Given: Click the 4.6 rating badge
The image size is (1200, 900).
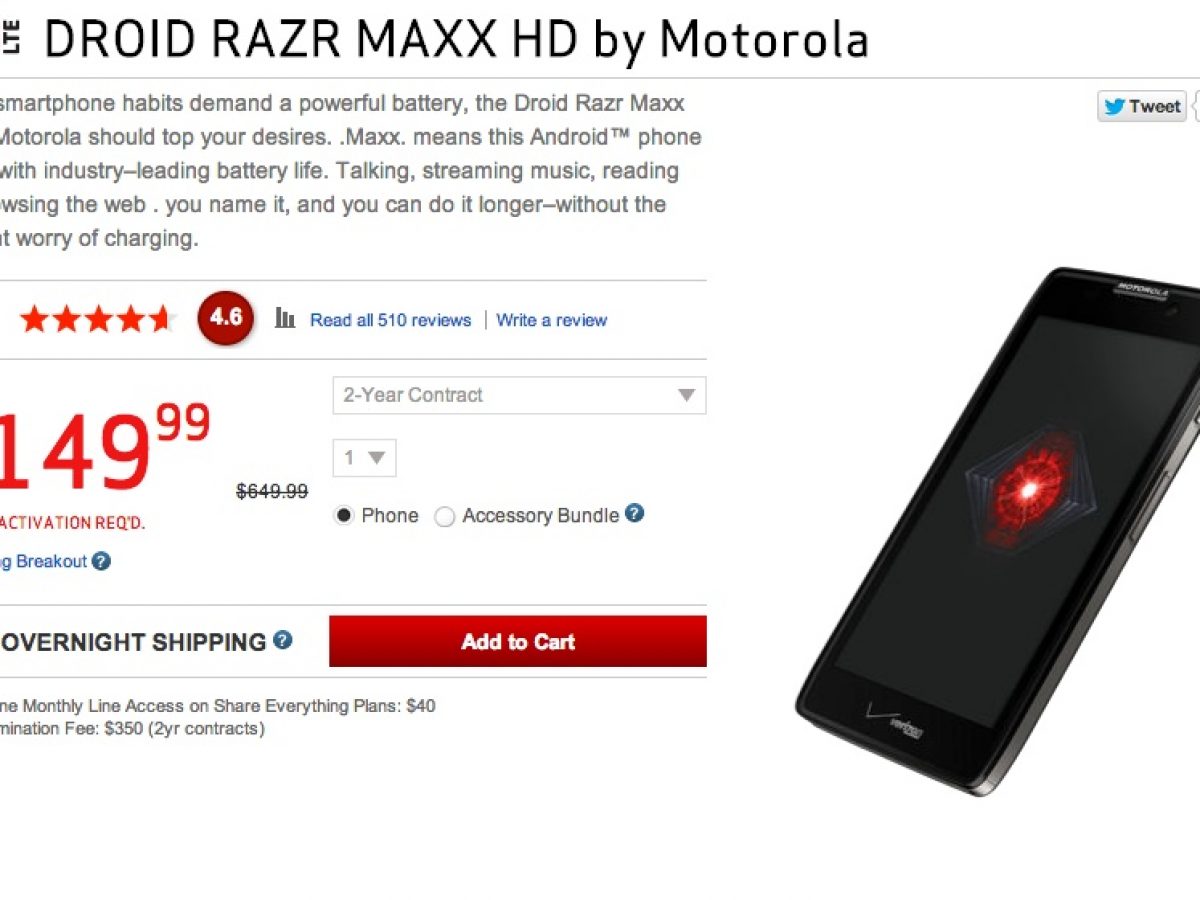Looking at the screenshot, I should coord(226,318).
